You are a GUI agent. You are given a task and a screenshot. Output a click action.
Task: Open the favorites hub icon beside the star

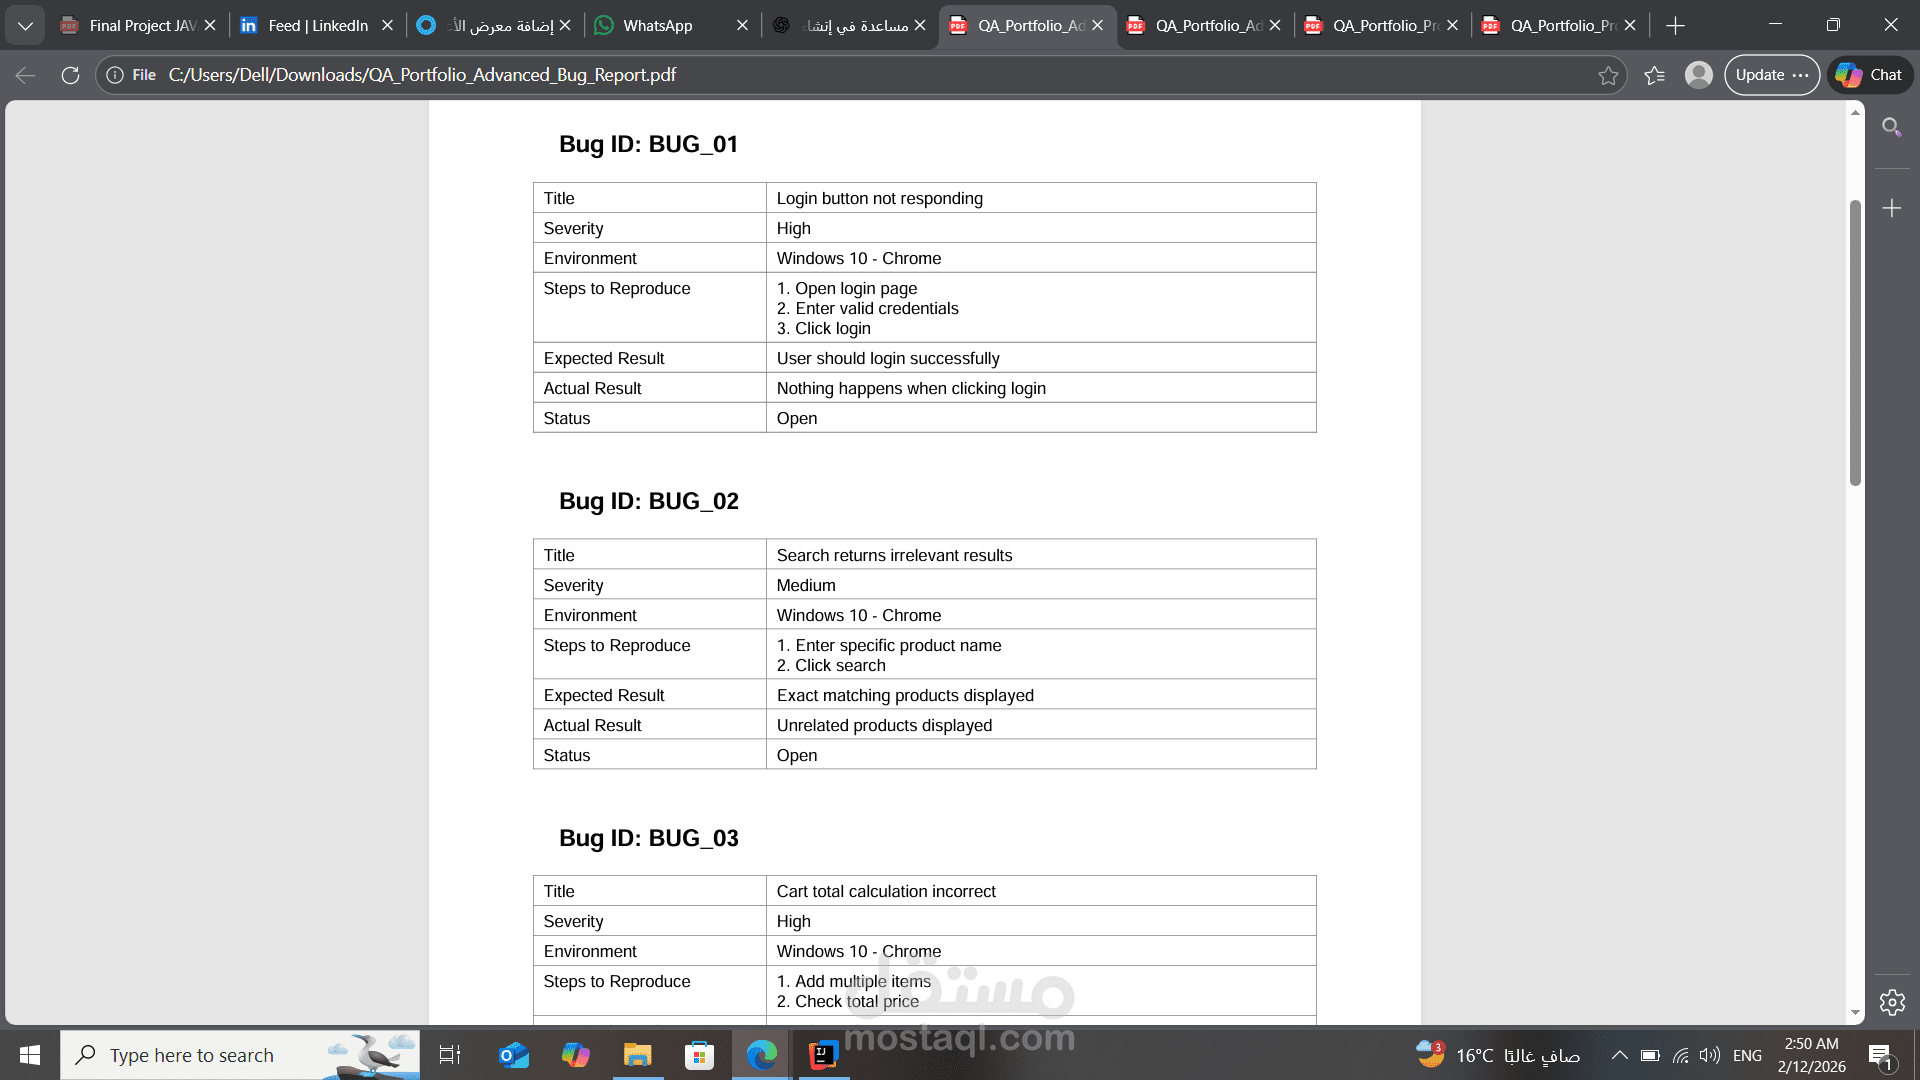1655,74
